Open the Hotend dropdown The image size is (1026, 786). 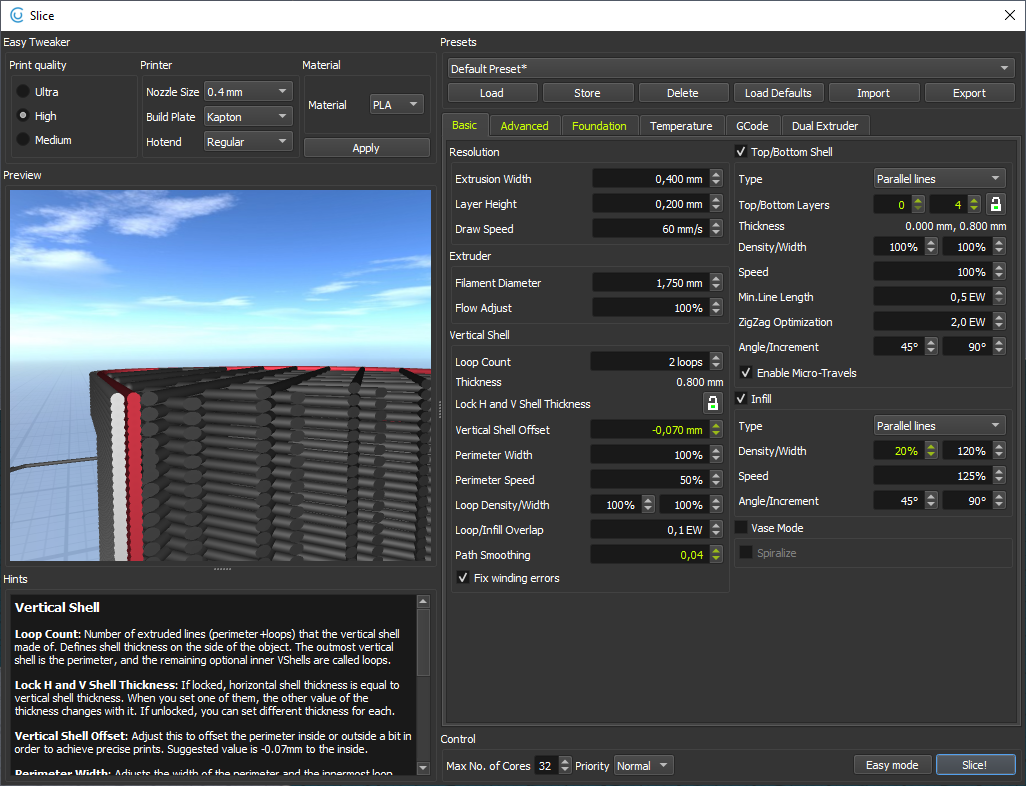pyautogui.click(x=248, y=141)
